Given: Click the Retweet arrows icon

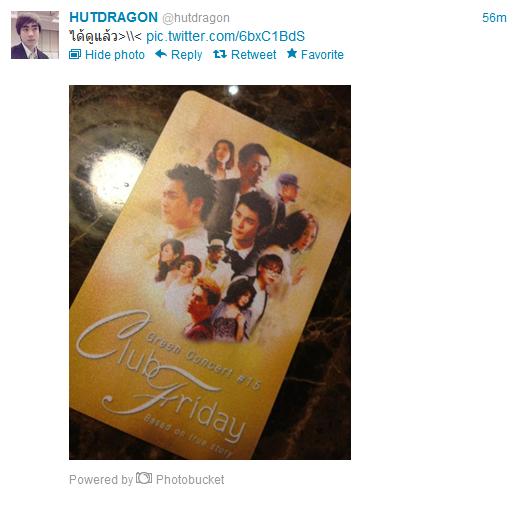Looking at the screenshot, I should click(x=220, y=54).
